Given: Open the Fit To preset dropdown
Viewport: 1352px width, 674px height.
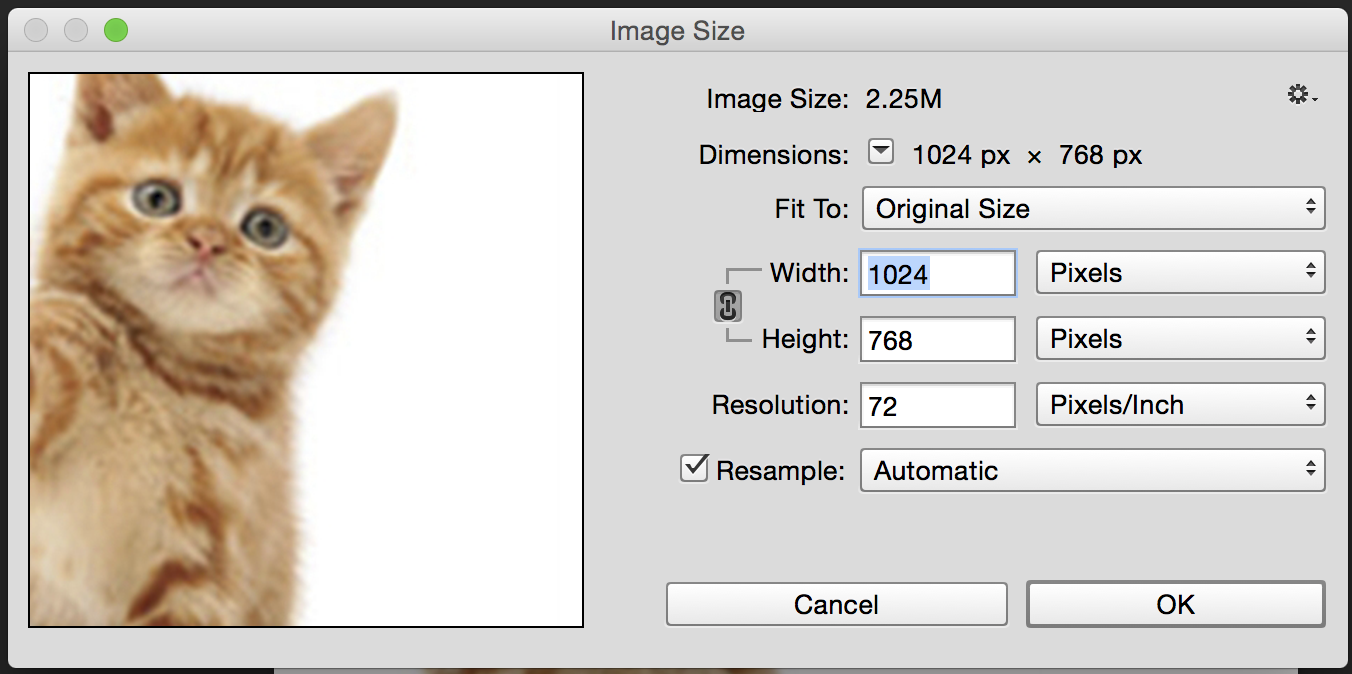Looking at the screenshot, I should [x=1093, y=209].
